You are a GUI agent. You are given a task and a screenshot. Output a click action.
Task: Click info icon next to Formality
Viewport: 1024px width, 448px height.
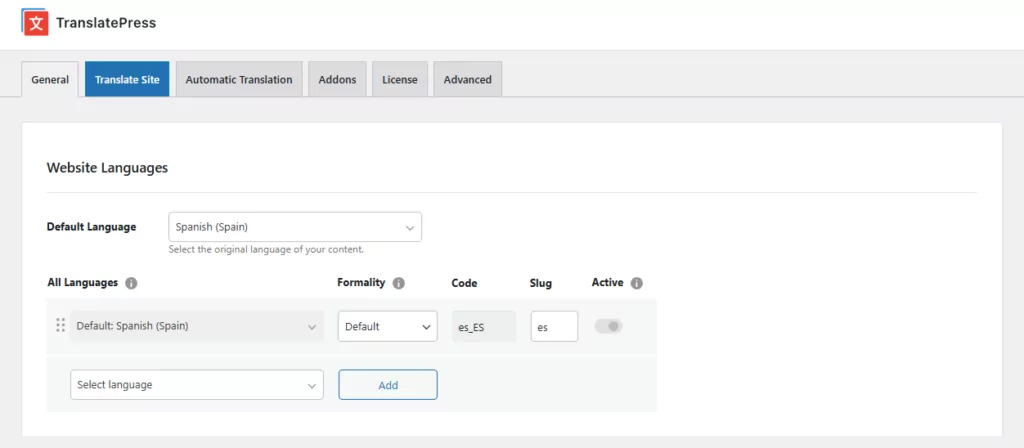click(x=399, y=283)
